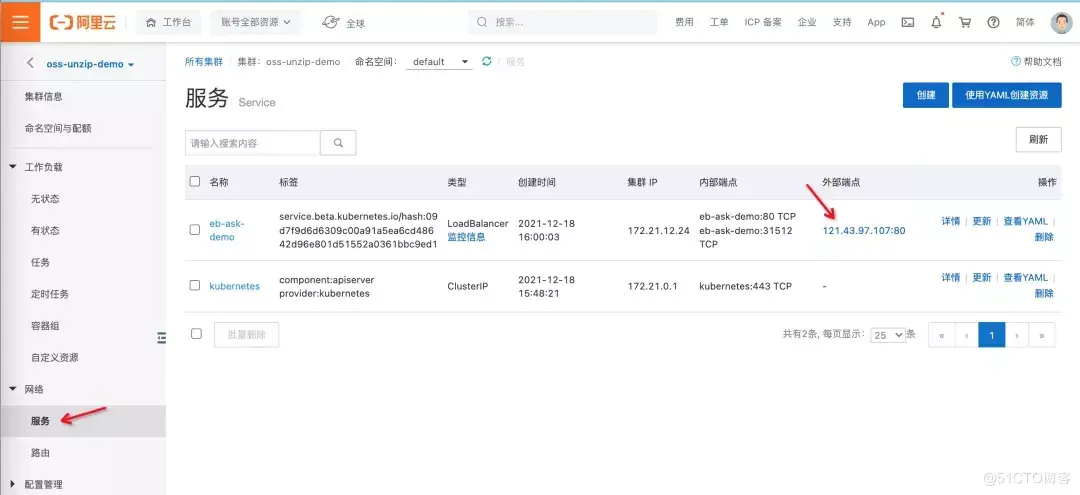The width and height of the screenshot is (1080, 495).
Task: Open the Cloud Shell terminal icon
Action: 908,22
